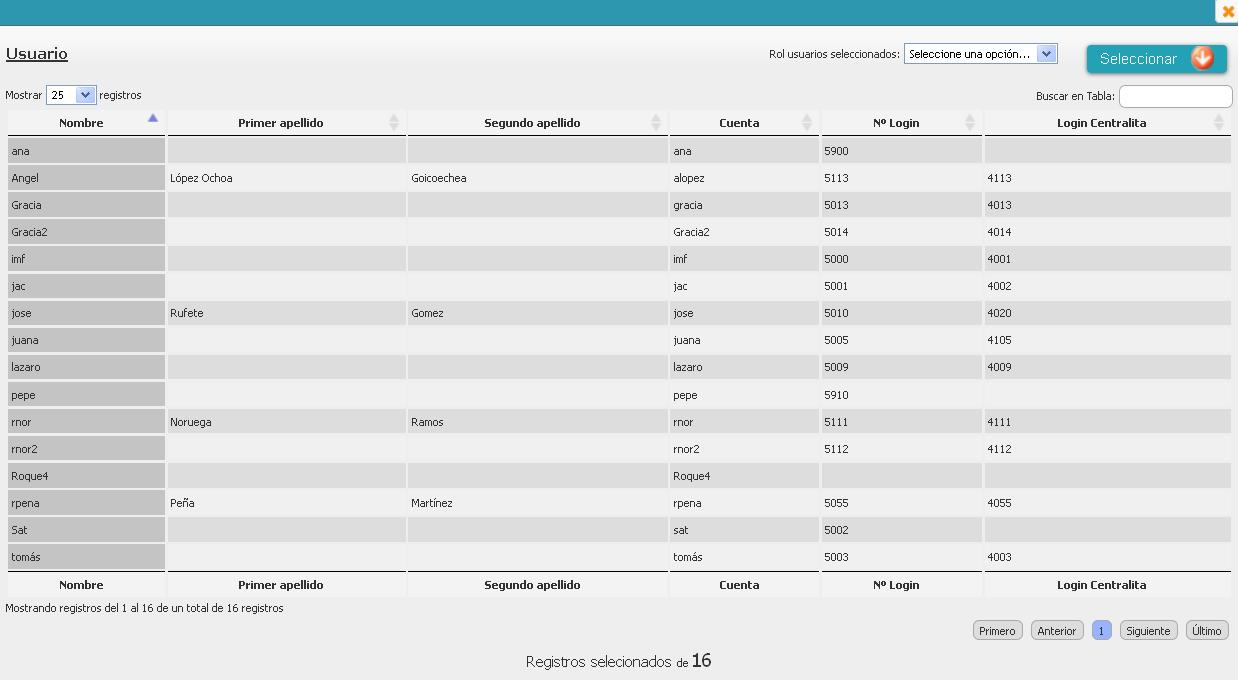Viewport: 1238px width, 680px height.
Task: Select the imf name cell
Action: tap(86, 259)
